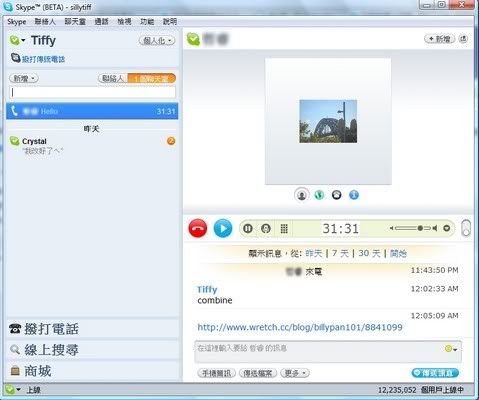Put the call on hold with pause icon
Screen dimensions: 479x400
pyautogui.click(x=248, y=229)
